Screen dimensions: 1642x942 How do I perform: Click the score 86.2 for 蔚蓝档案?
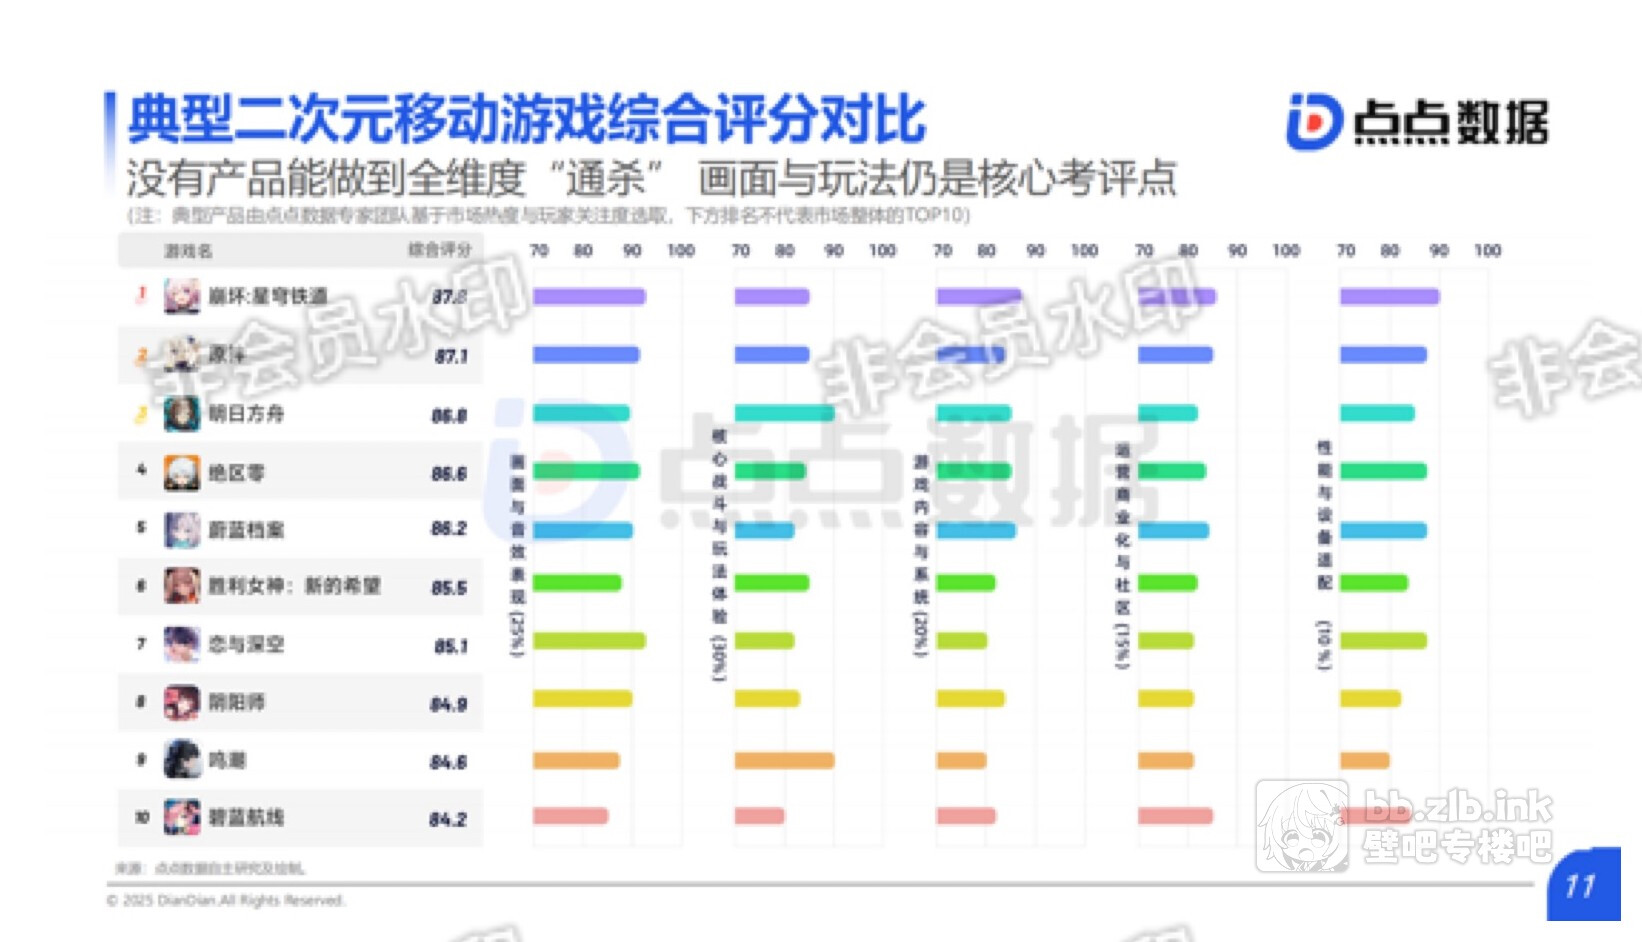450,528
